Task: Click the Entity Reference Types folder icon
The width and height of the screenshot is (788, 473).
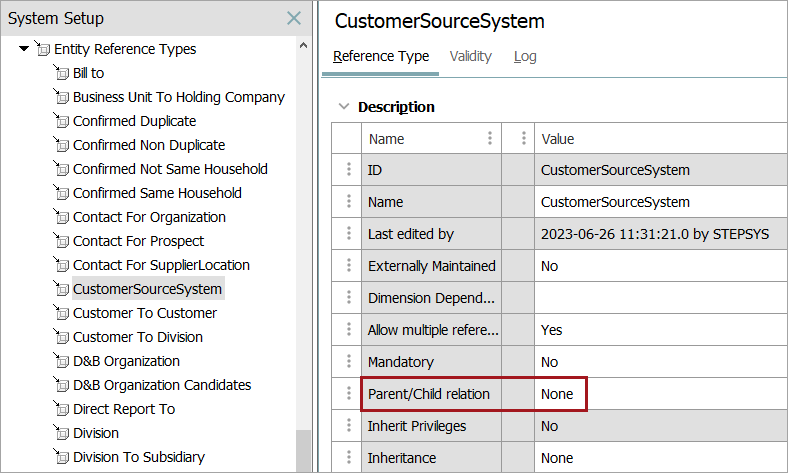Action: pos(42,49)
